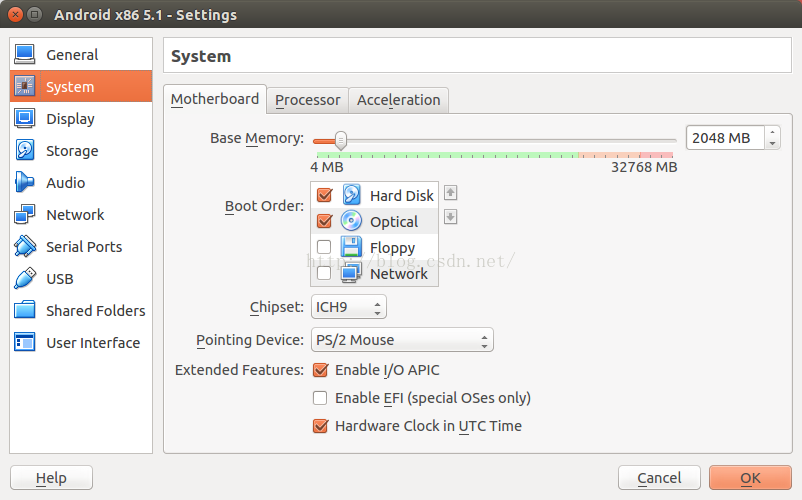
Task: Open Serial Ports settings category
Action: [81, 246]
